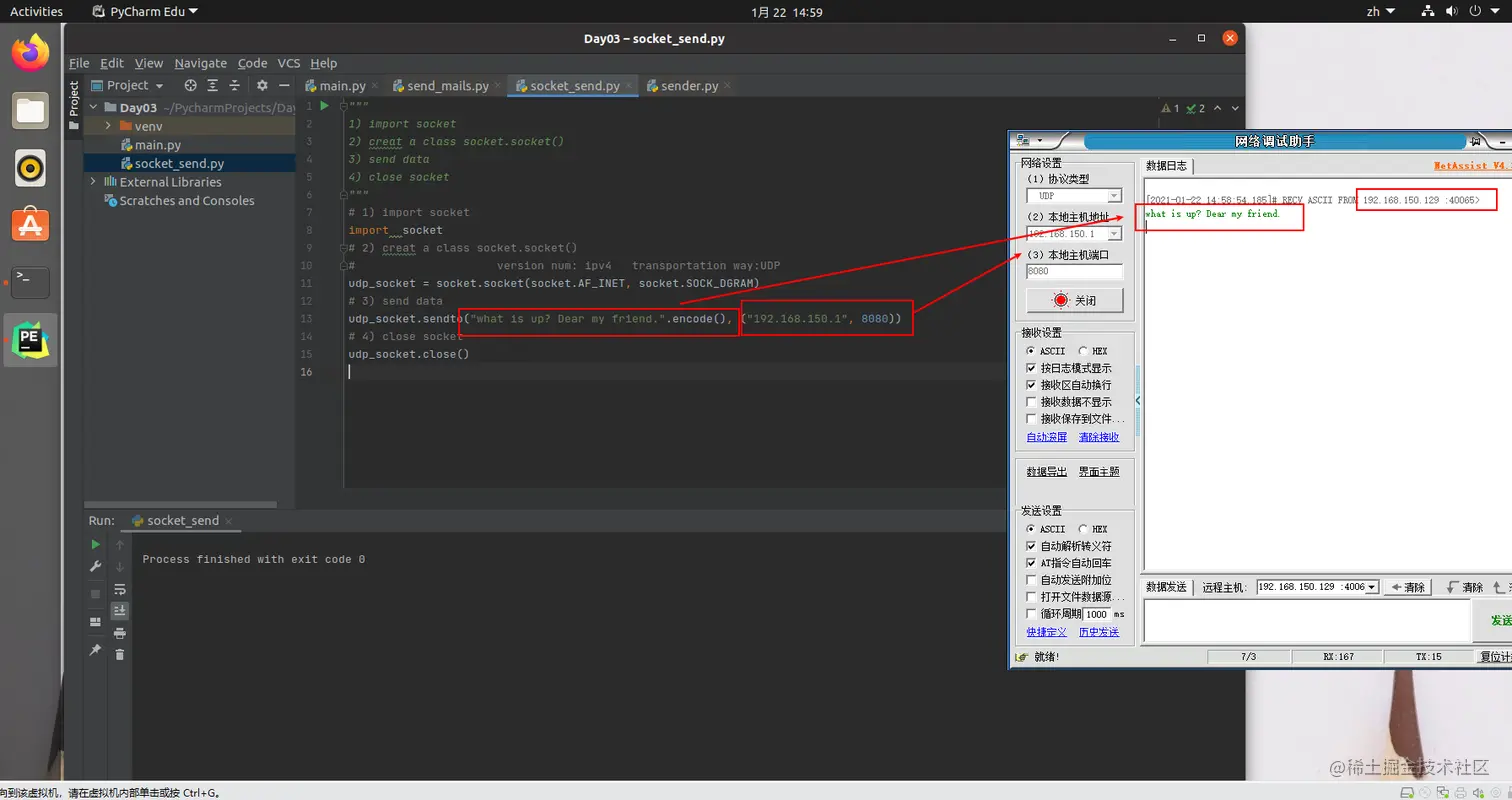
Task: Collapse NetAssist left settings panel arrow
Action: 1138,400
